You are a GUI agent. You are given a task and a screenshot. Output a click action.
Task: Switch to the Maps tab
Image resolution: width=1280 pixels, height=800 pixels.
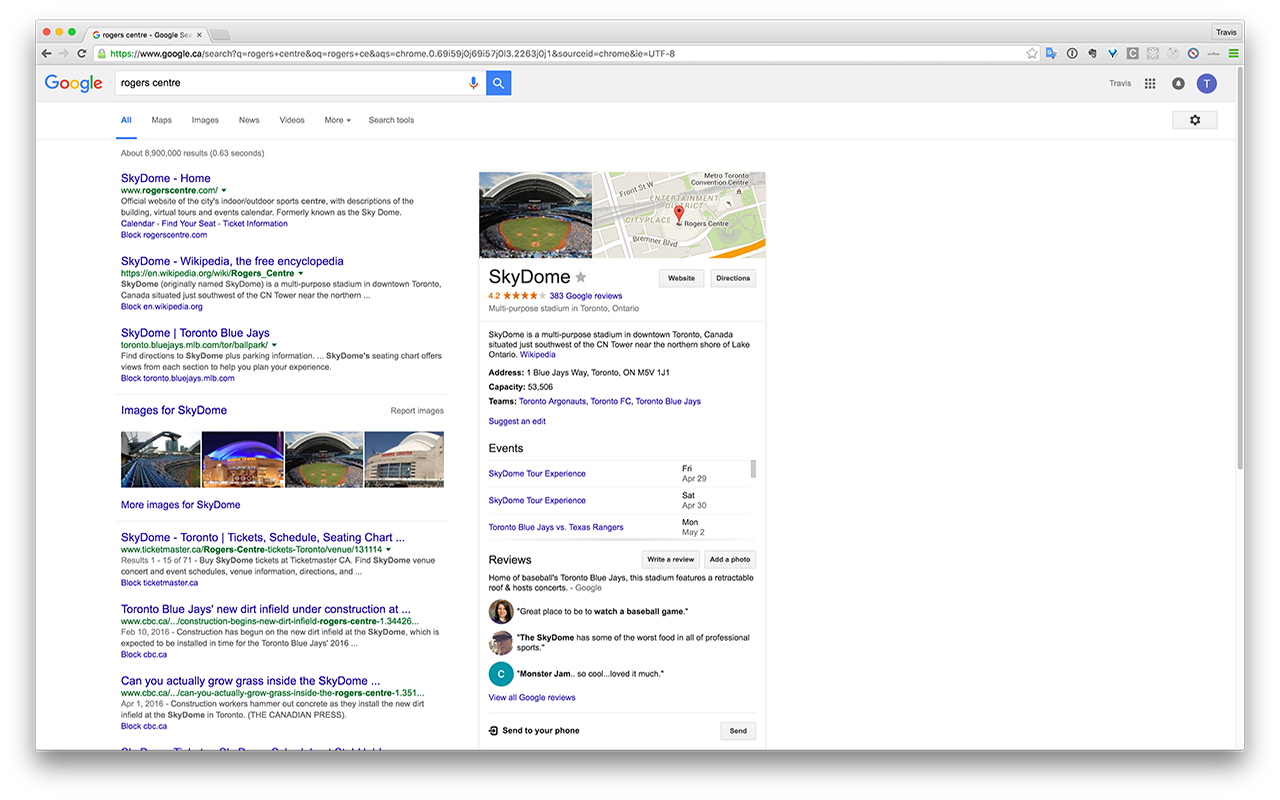162,120
